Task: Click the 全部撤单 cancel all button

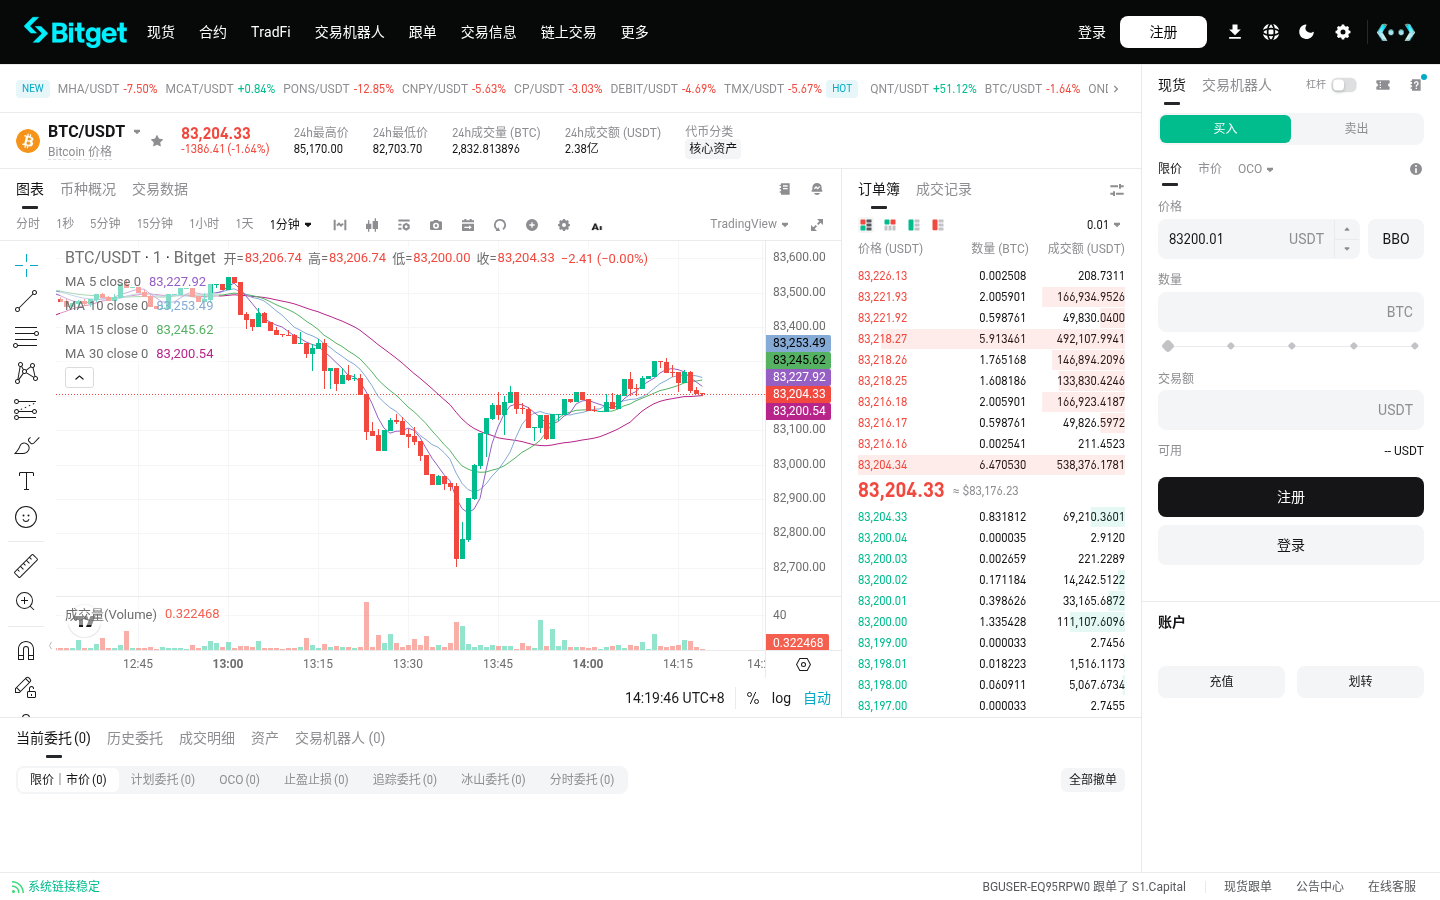Action: [x=1093, y=780]
